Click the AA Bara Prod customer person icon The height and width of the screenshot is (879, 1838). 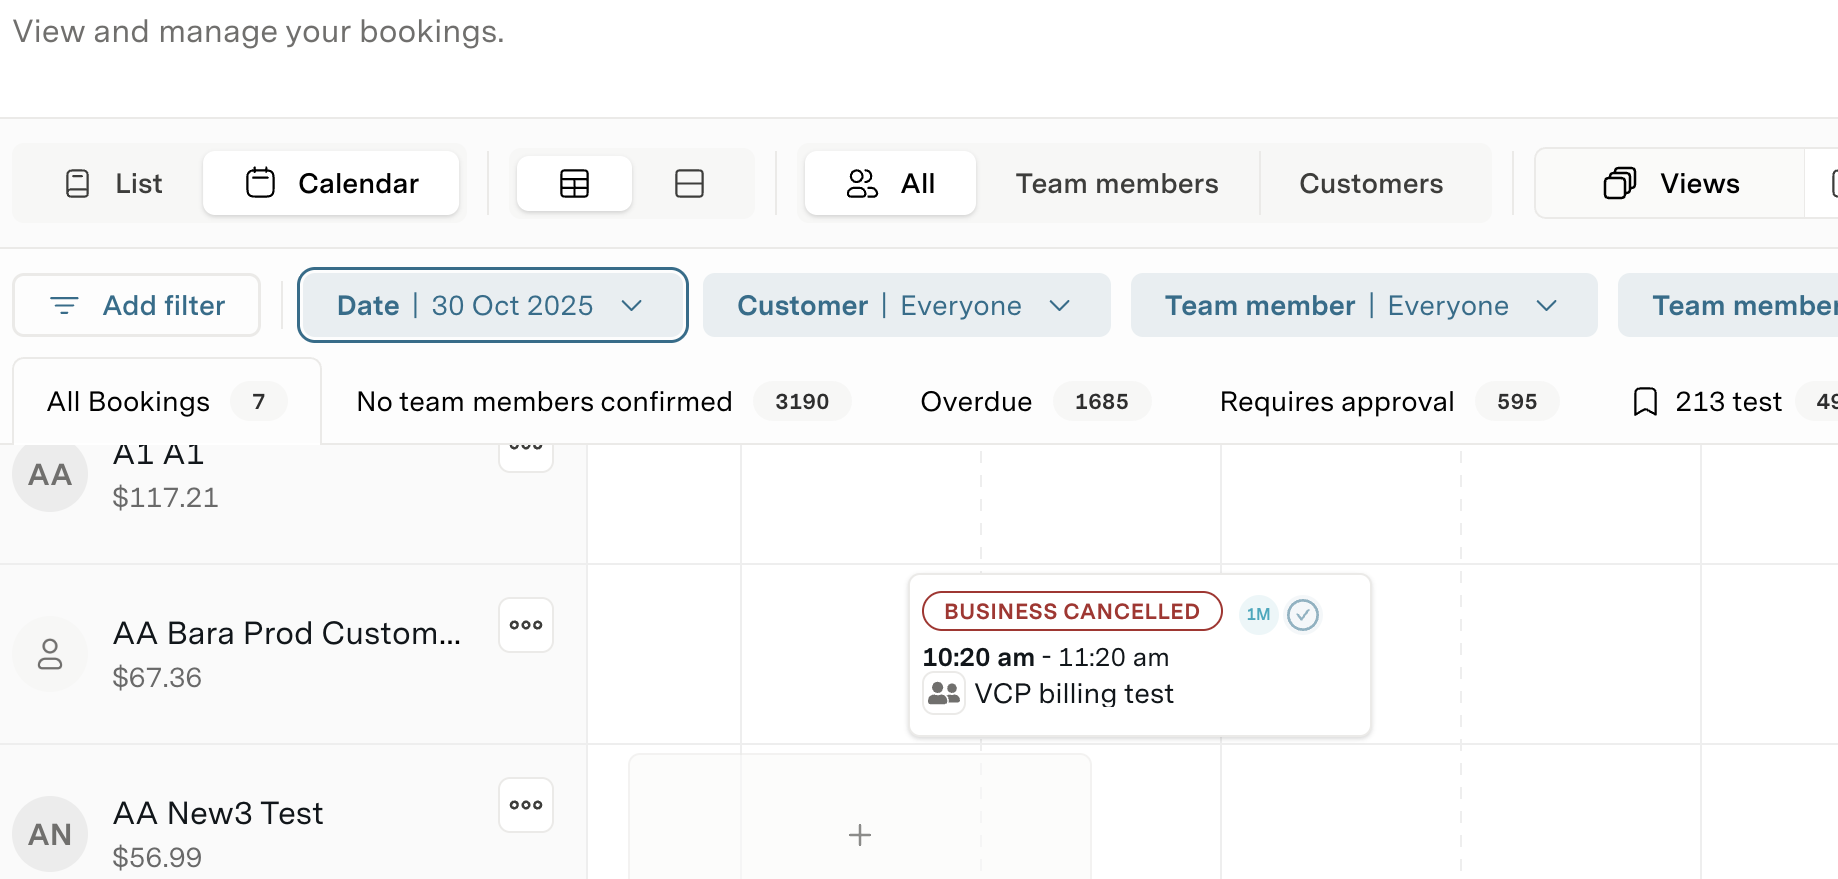tap(50, 655)
